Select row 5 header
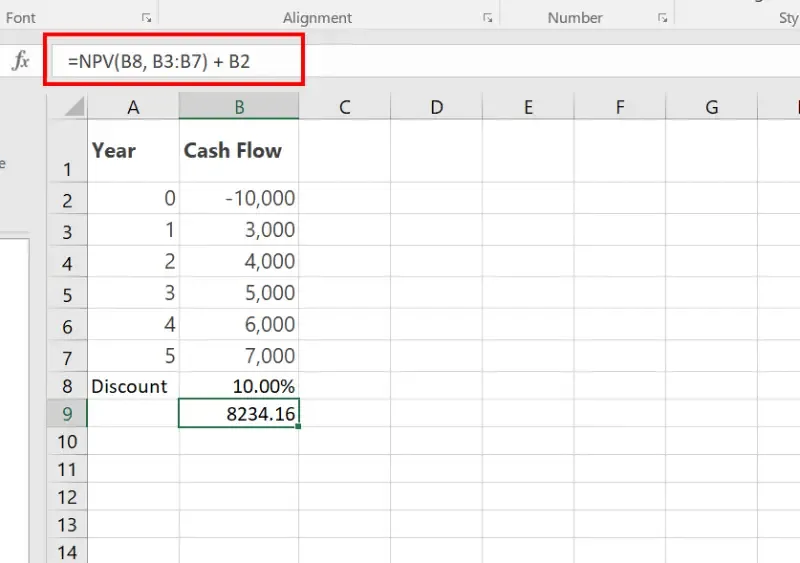Image resolution: width=800 pixels, height=563 pixels. (x=67, y=293)
